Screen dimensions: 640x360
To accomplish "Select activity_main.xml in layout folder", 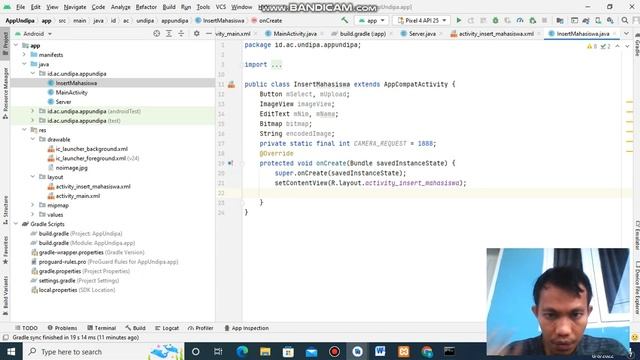I will (x=78, y=196).
